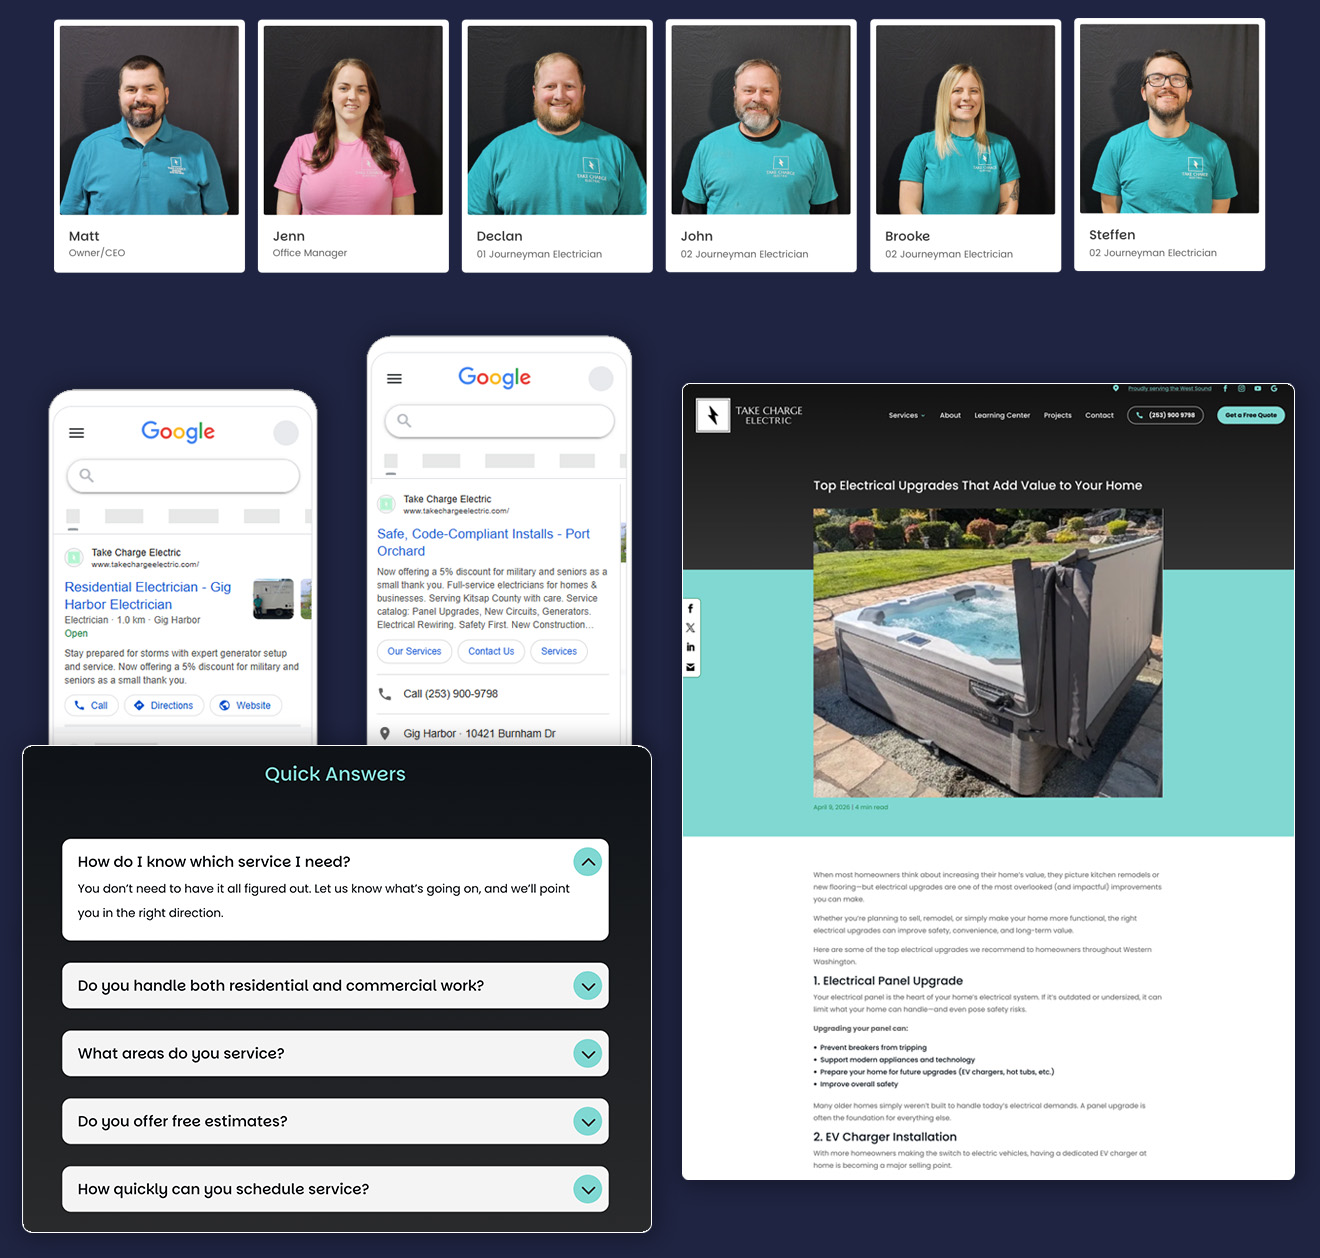The image size is (1320, 1258).
Task: Click Declan's team card photo
Action: 557,120
